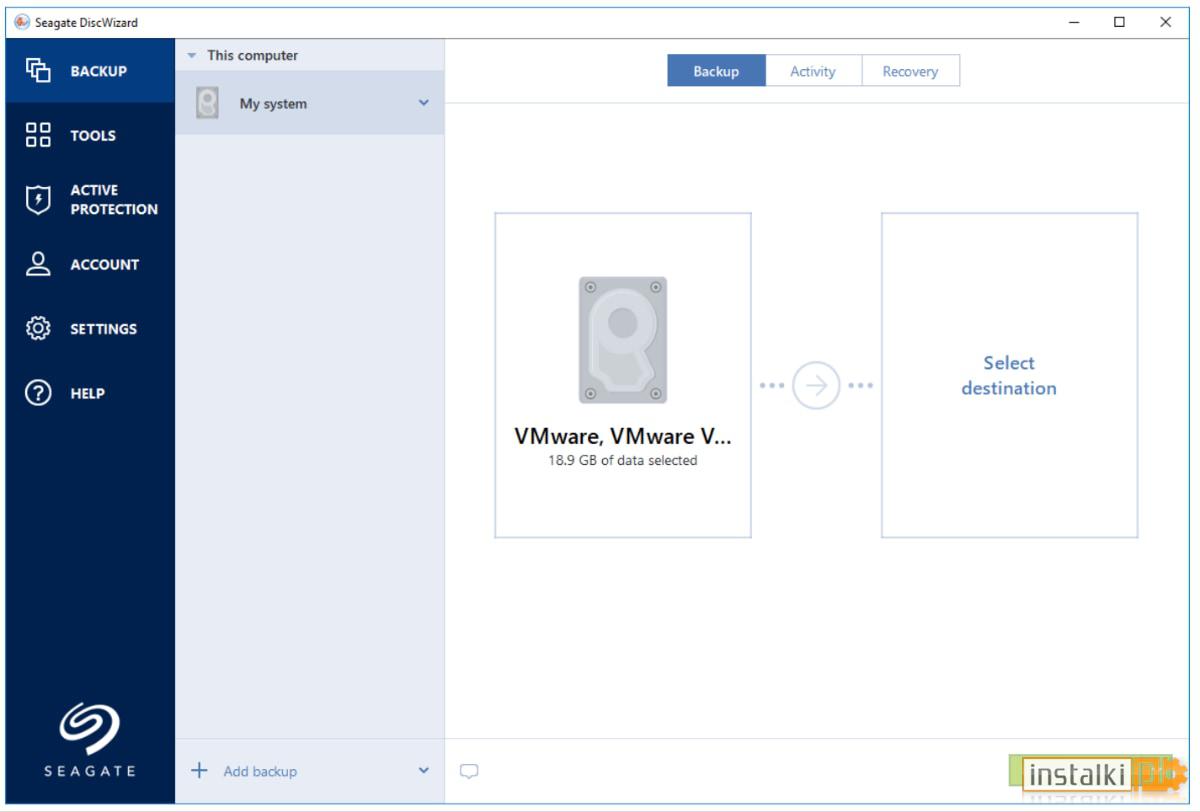
Task: Open the Tools grid icon
Action: (38, 135)
